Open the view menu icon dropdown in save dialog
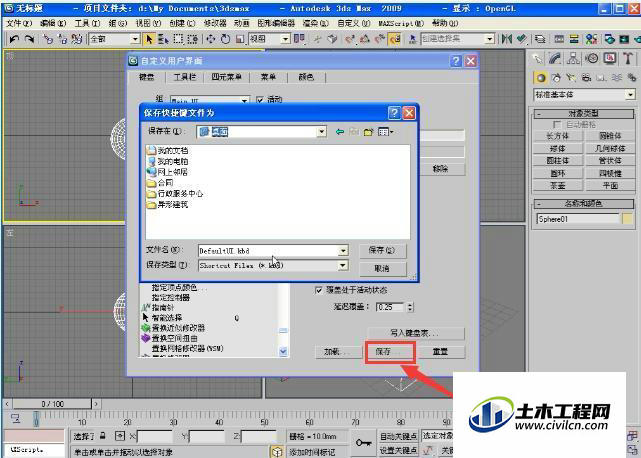Screen dimensions: 641x458 [x=386, y=132]
